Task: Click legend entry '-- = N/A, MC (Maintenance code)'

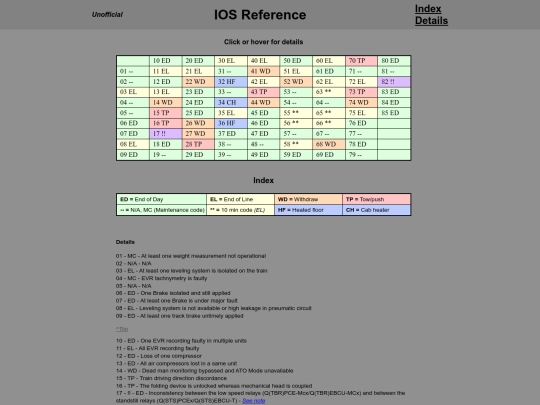Action: pyautogui.click(x=162, y=210)
